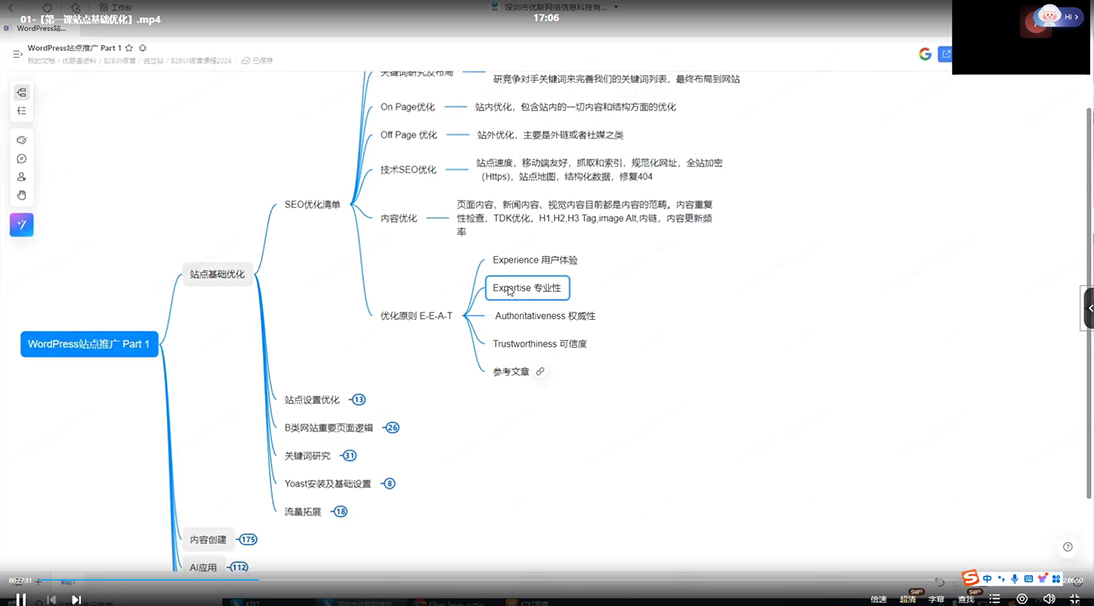Select the hand drag tool

point(21,194)
